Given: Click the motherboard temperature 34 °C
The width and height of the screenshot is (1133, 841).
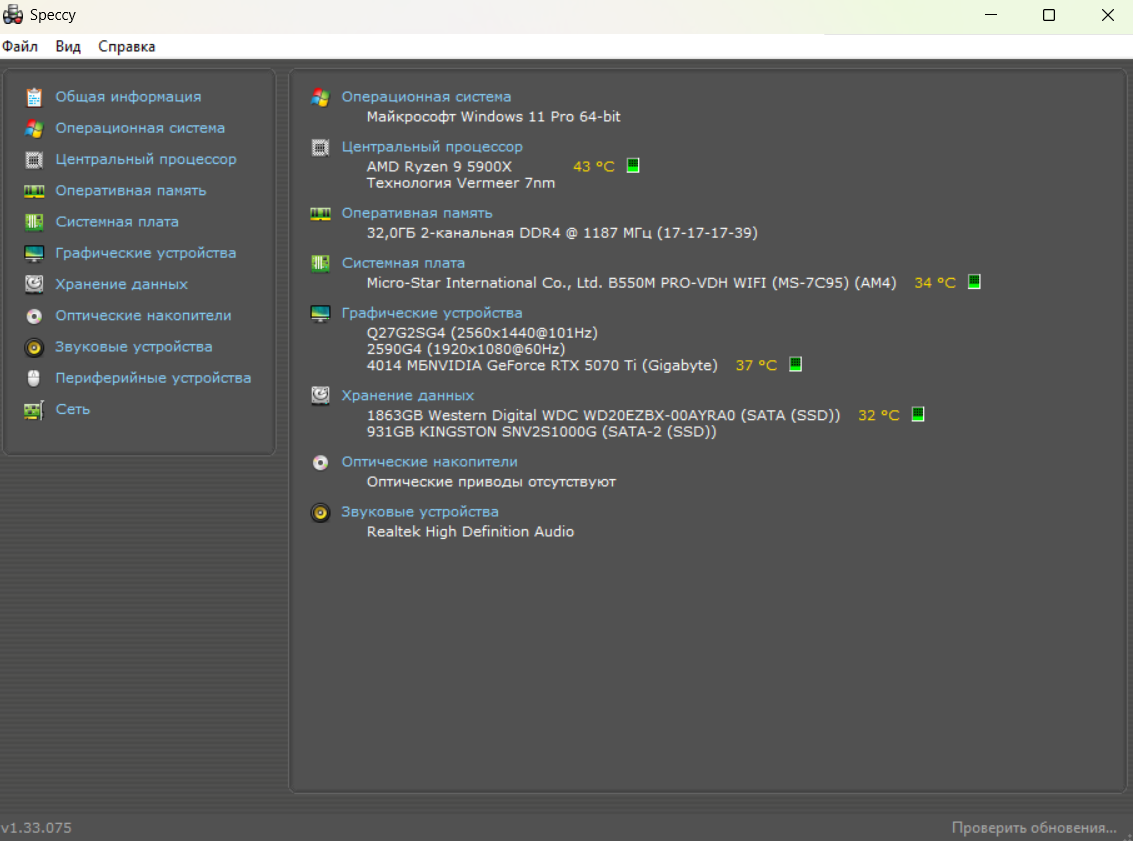Looking at the screenshot, I should coord(935,283).
